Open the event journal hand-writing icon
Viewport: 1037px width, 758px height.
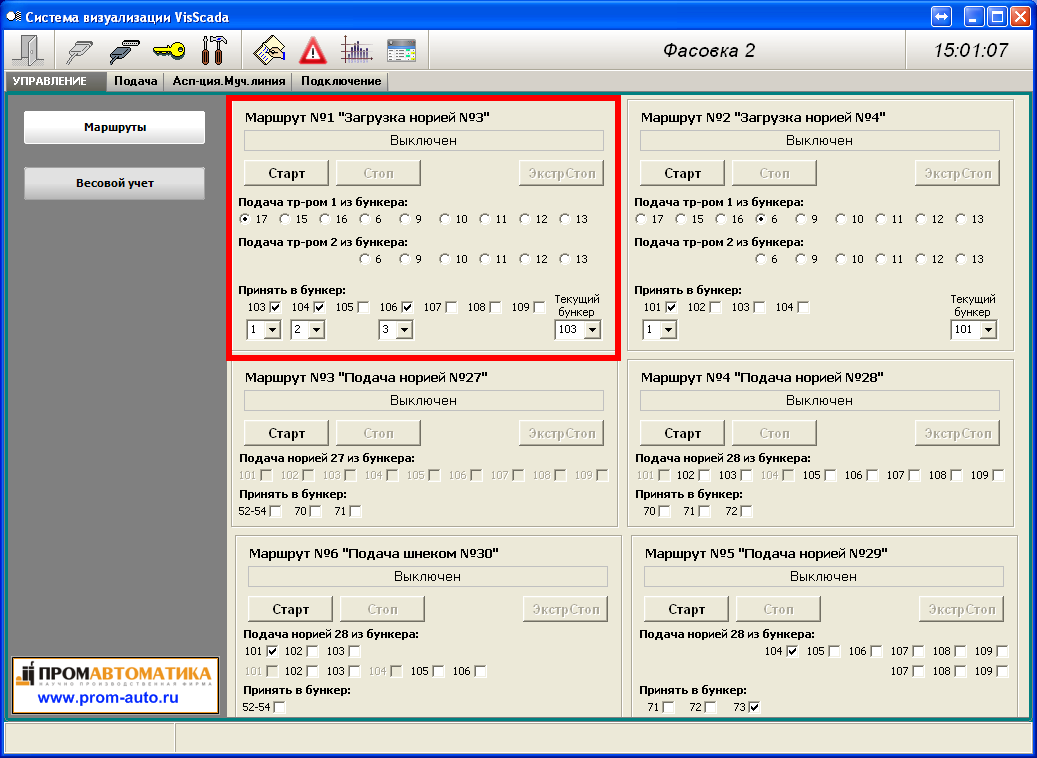pos(268,50)
